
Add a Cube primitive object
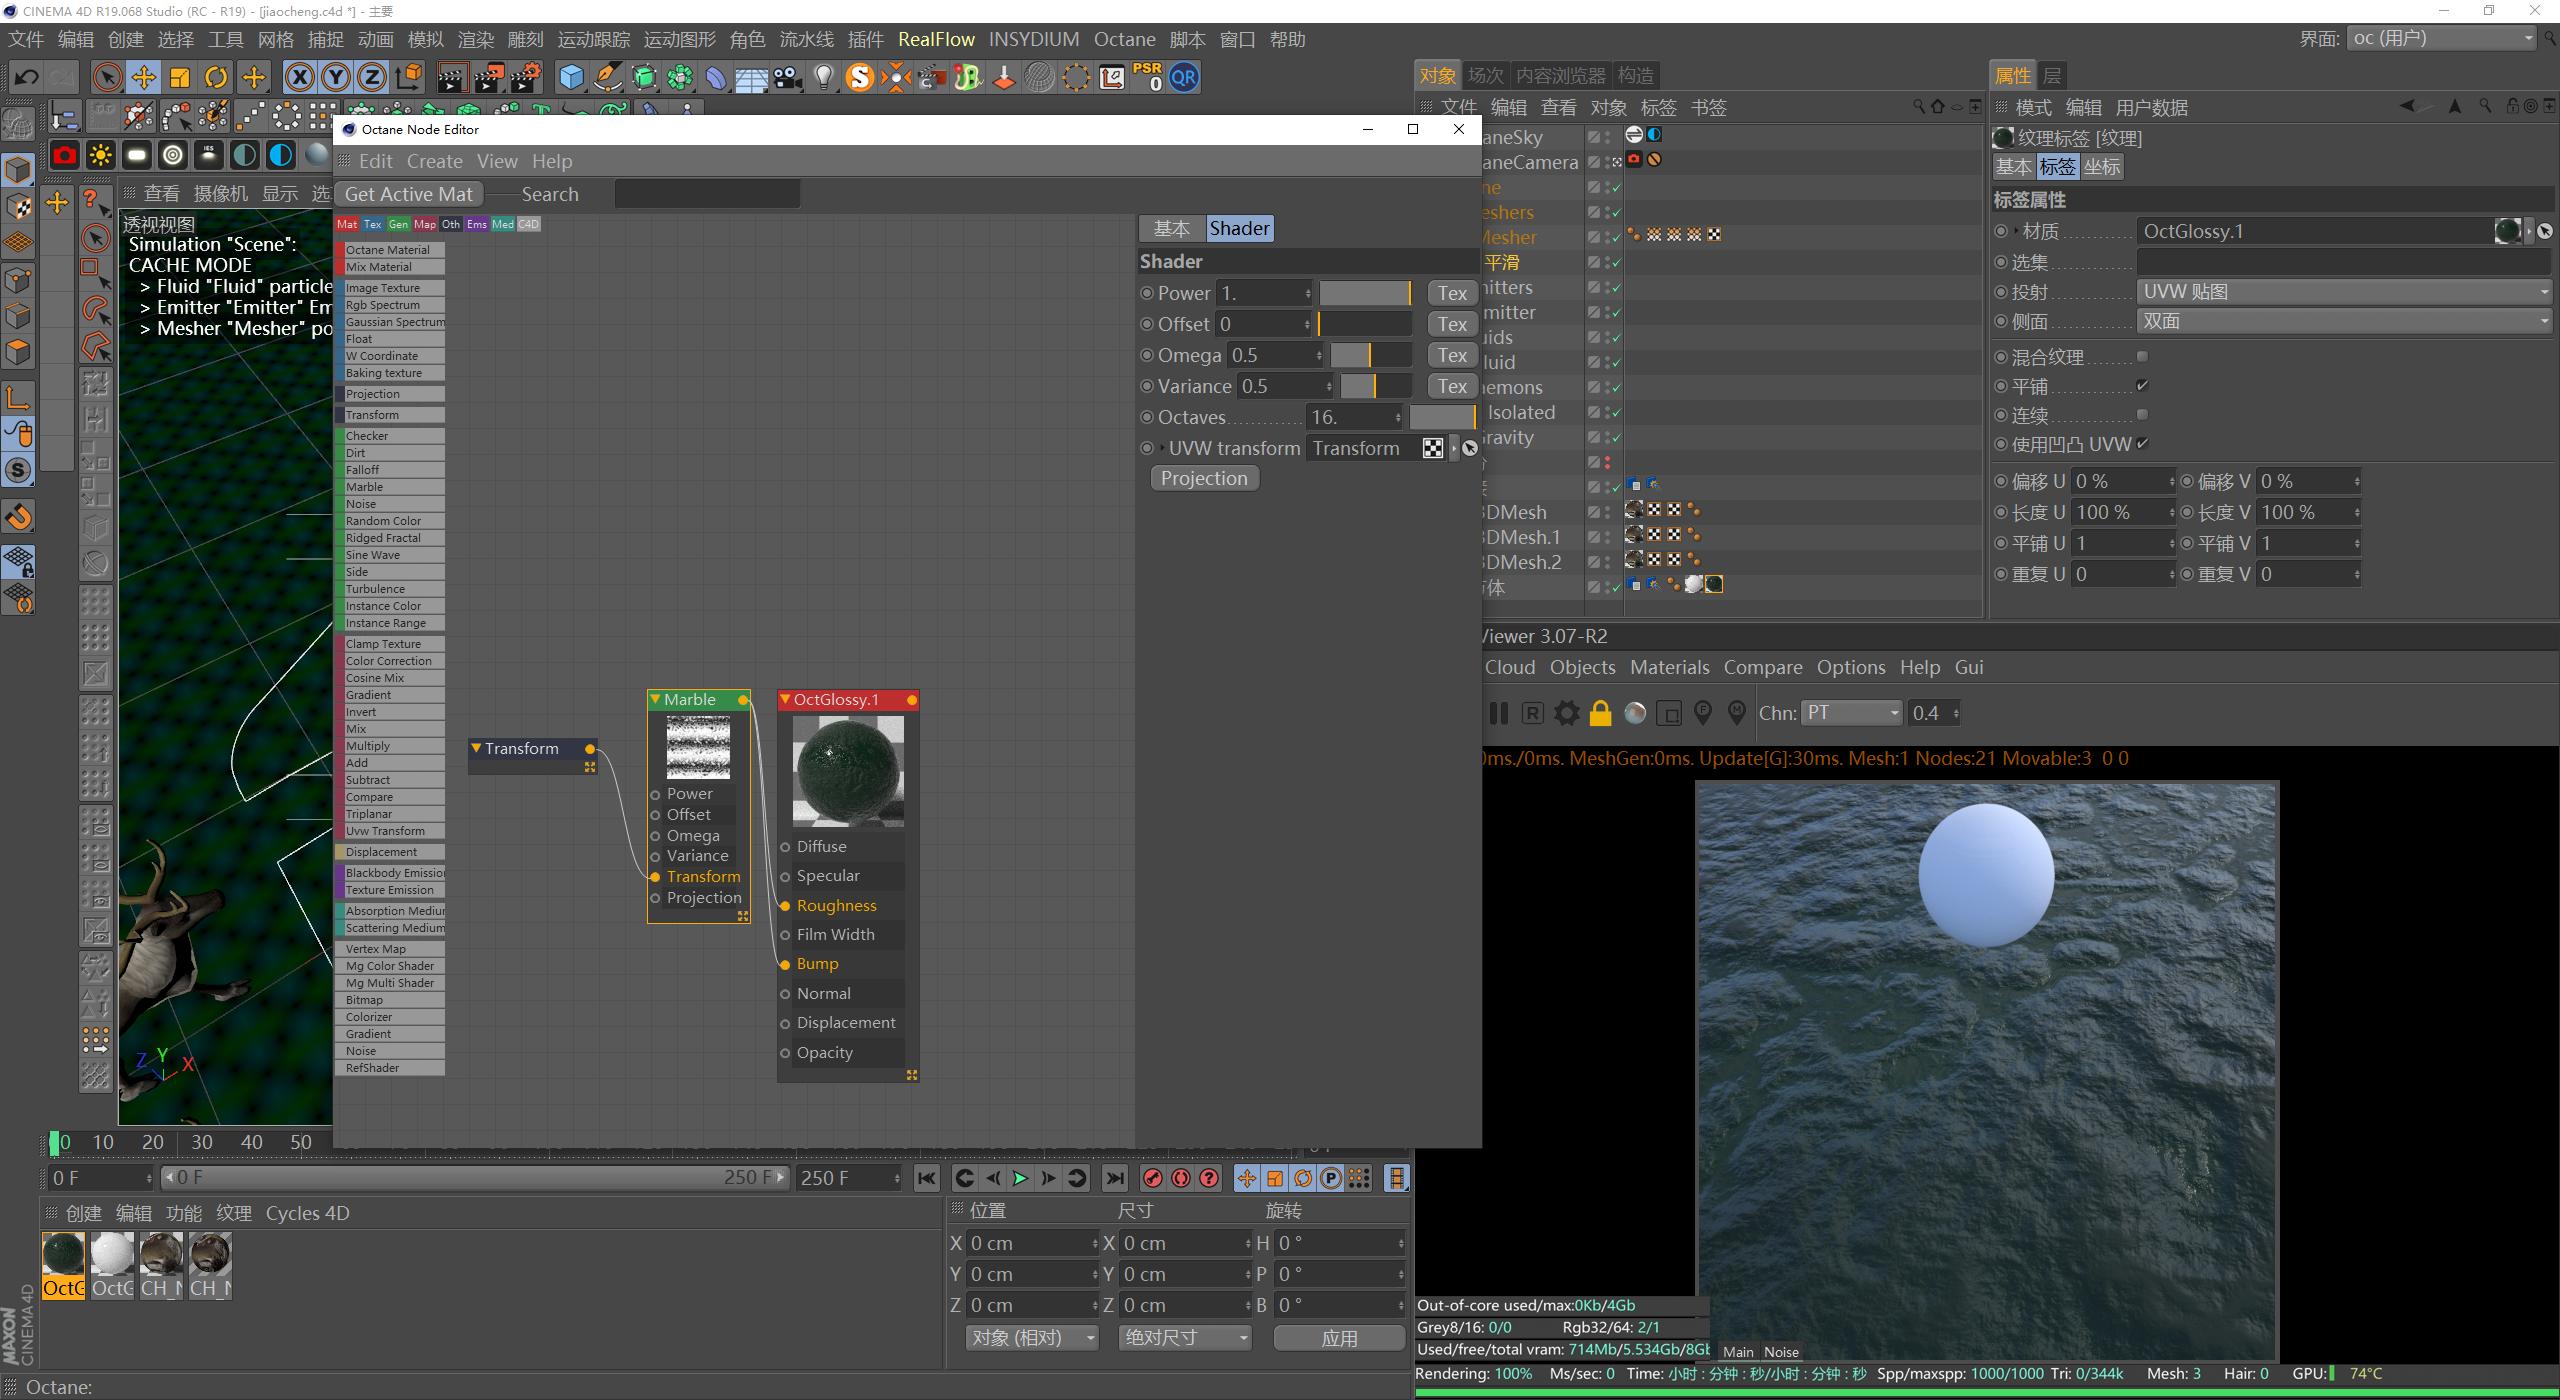[571, 77]
